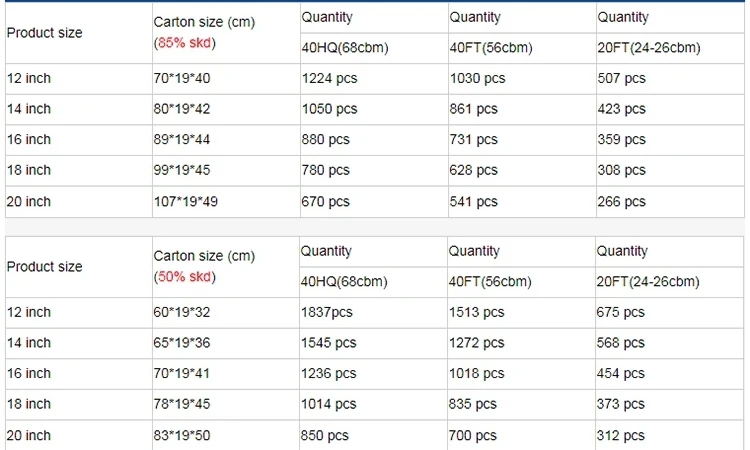Click the 1224 pcs quantity cell
This screenshot has width=750, height=450.
[x=329, y=78]
